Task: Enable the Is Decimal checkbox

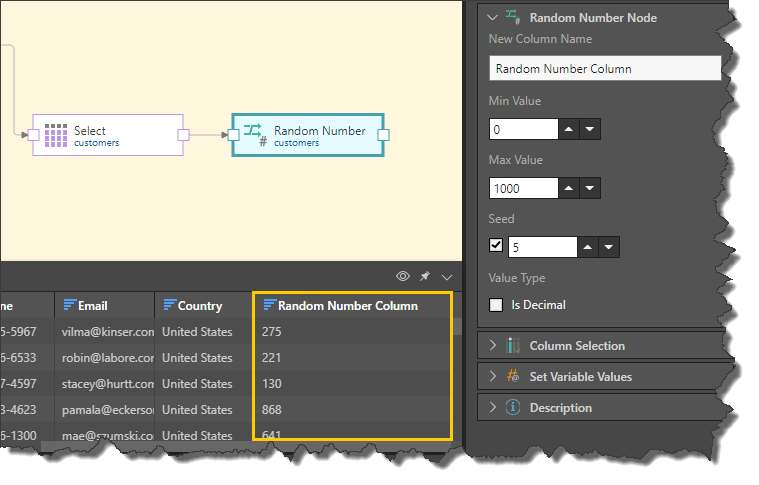Action: tap(496, 305)
